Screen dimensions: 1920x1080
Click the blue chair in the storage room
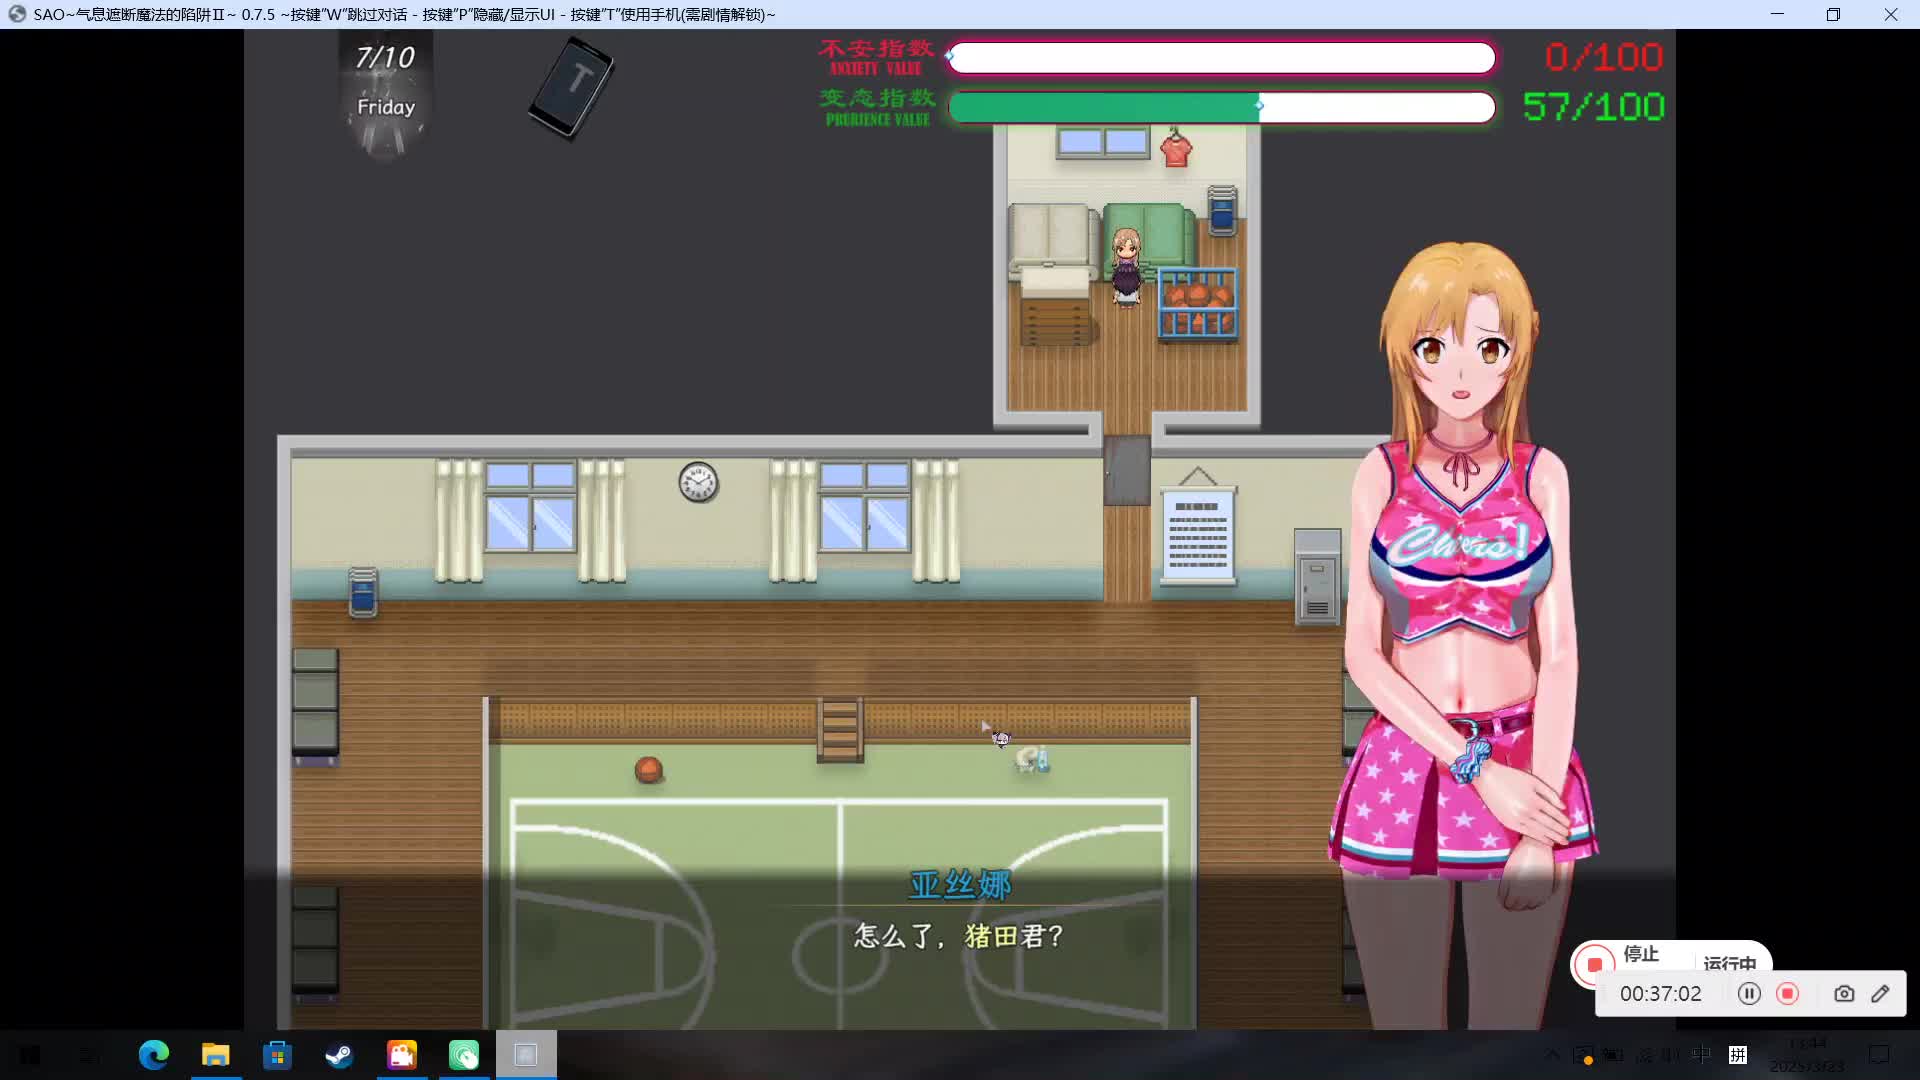pos(1222,210)
